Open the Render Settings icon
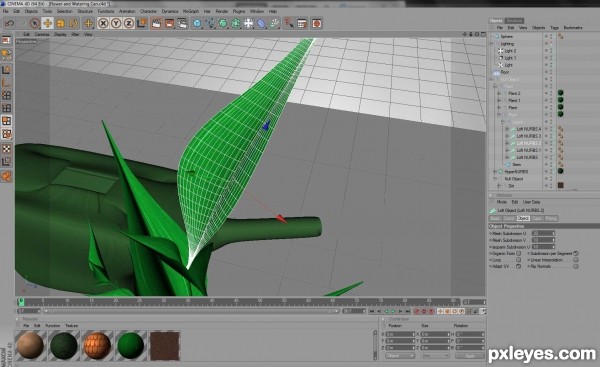 (182, 23)
